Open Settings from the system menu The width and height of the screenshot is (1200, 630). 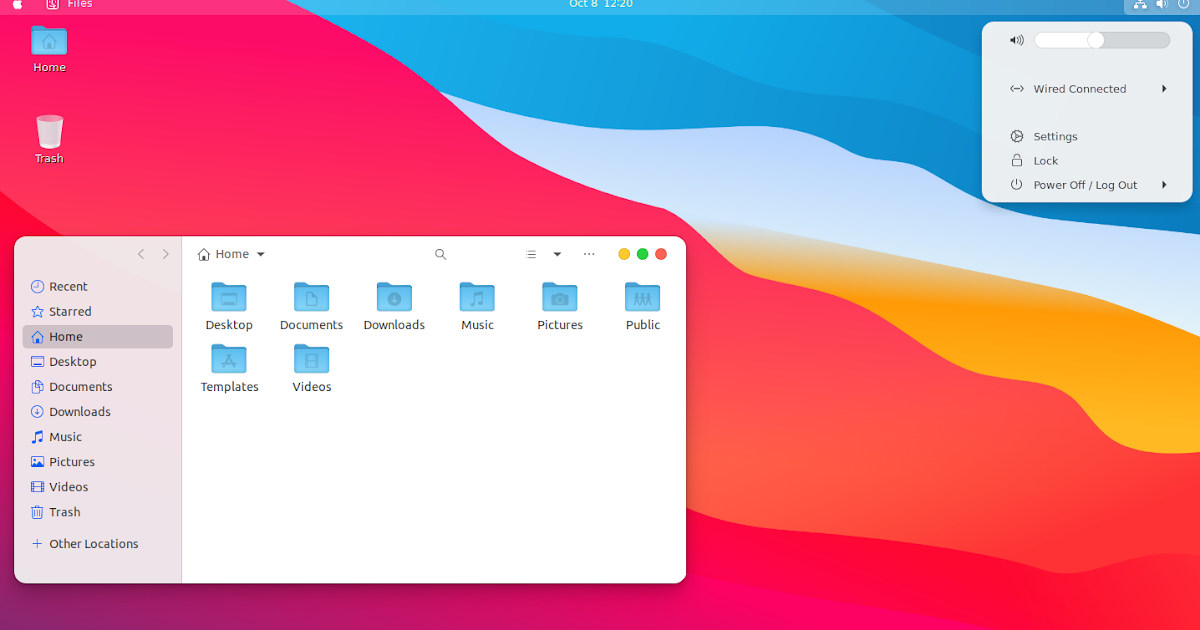[x=1055, y=136]
